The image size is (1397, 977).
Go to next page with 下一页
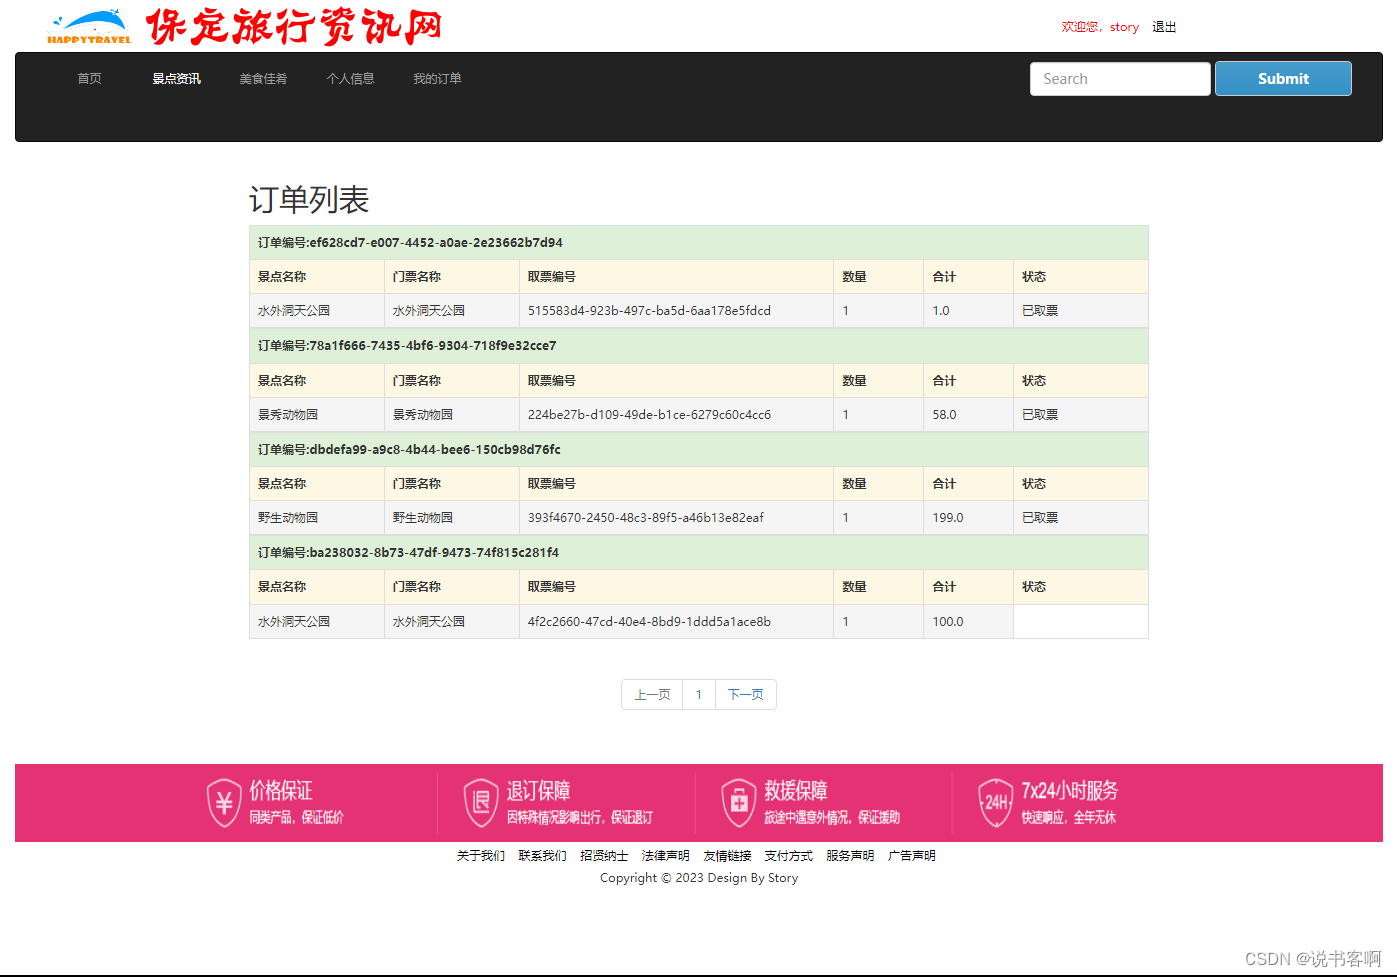746,695
